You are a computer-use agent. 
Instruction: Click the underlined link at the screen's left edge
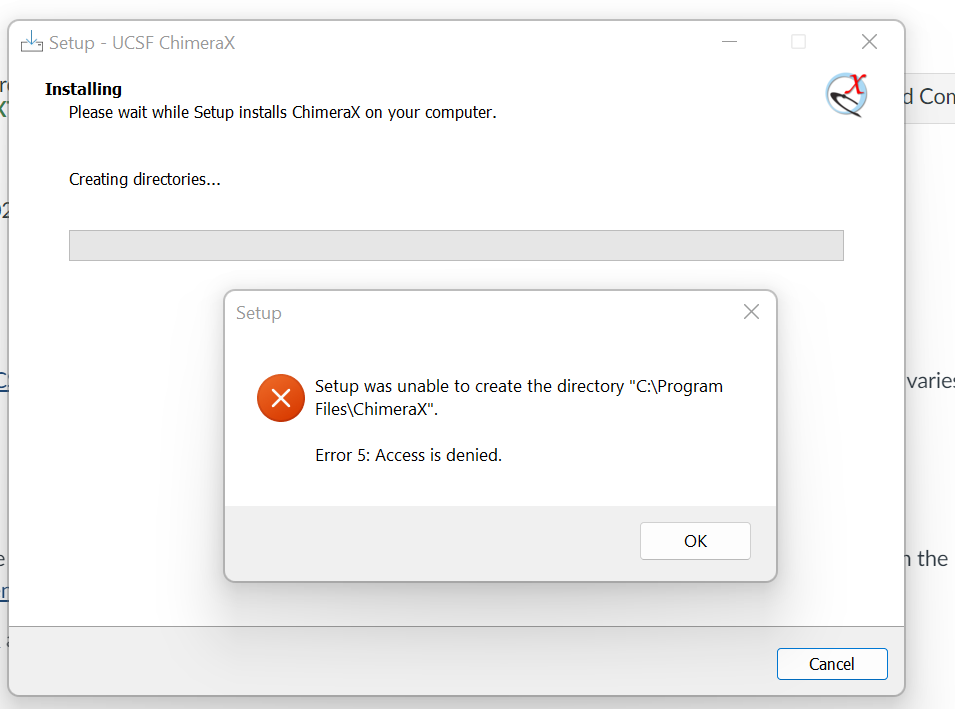(5, 381)
